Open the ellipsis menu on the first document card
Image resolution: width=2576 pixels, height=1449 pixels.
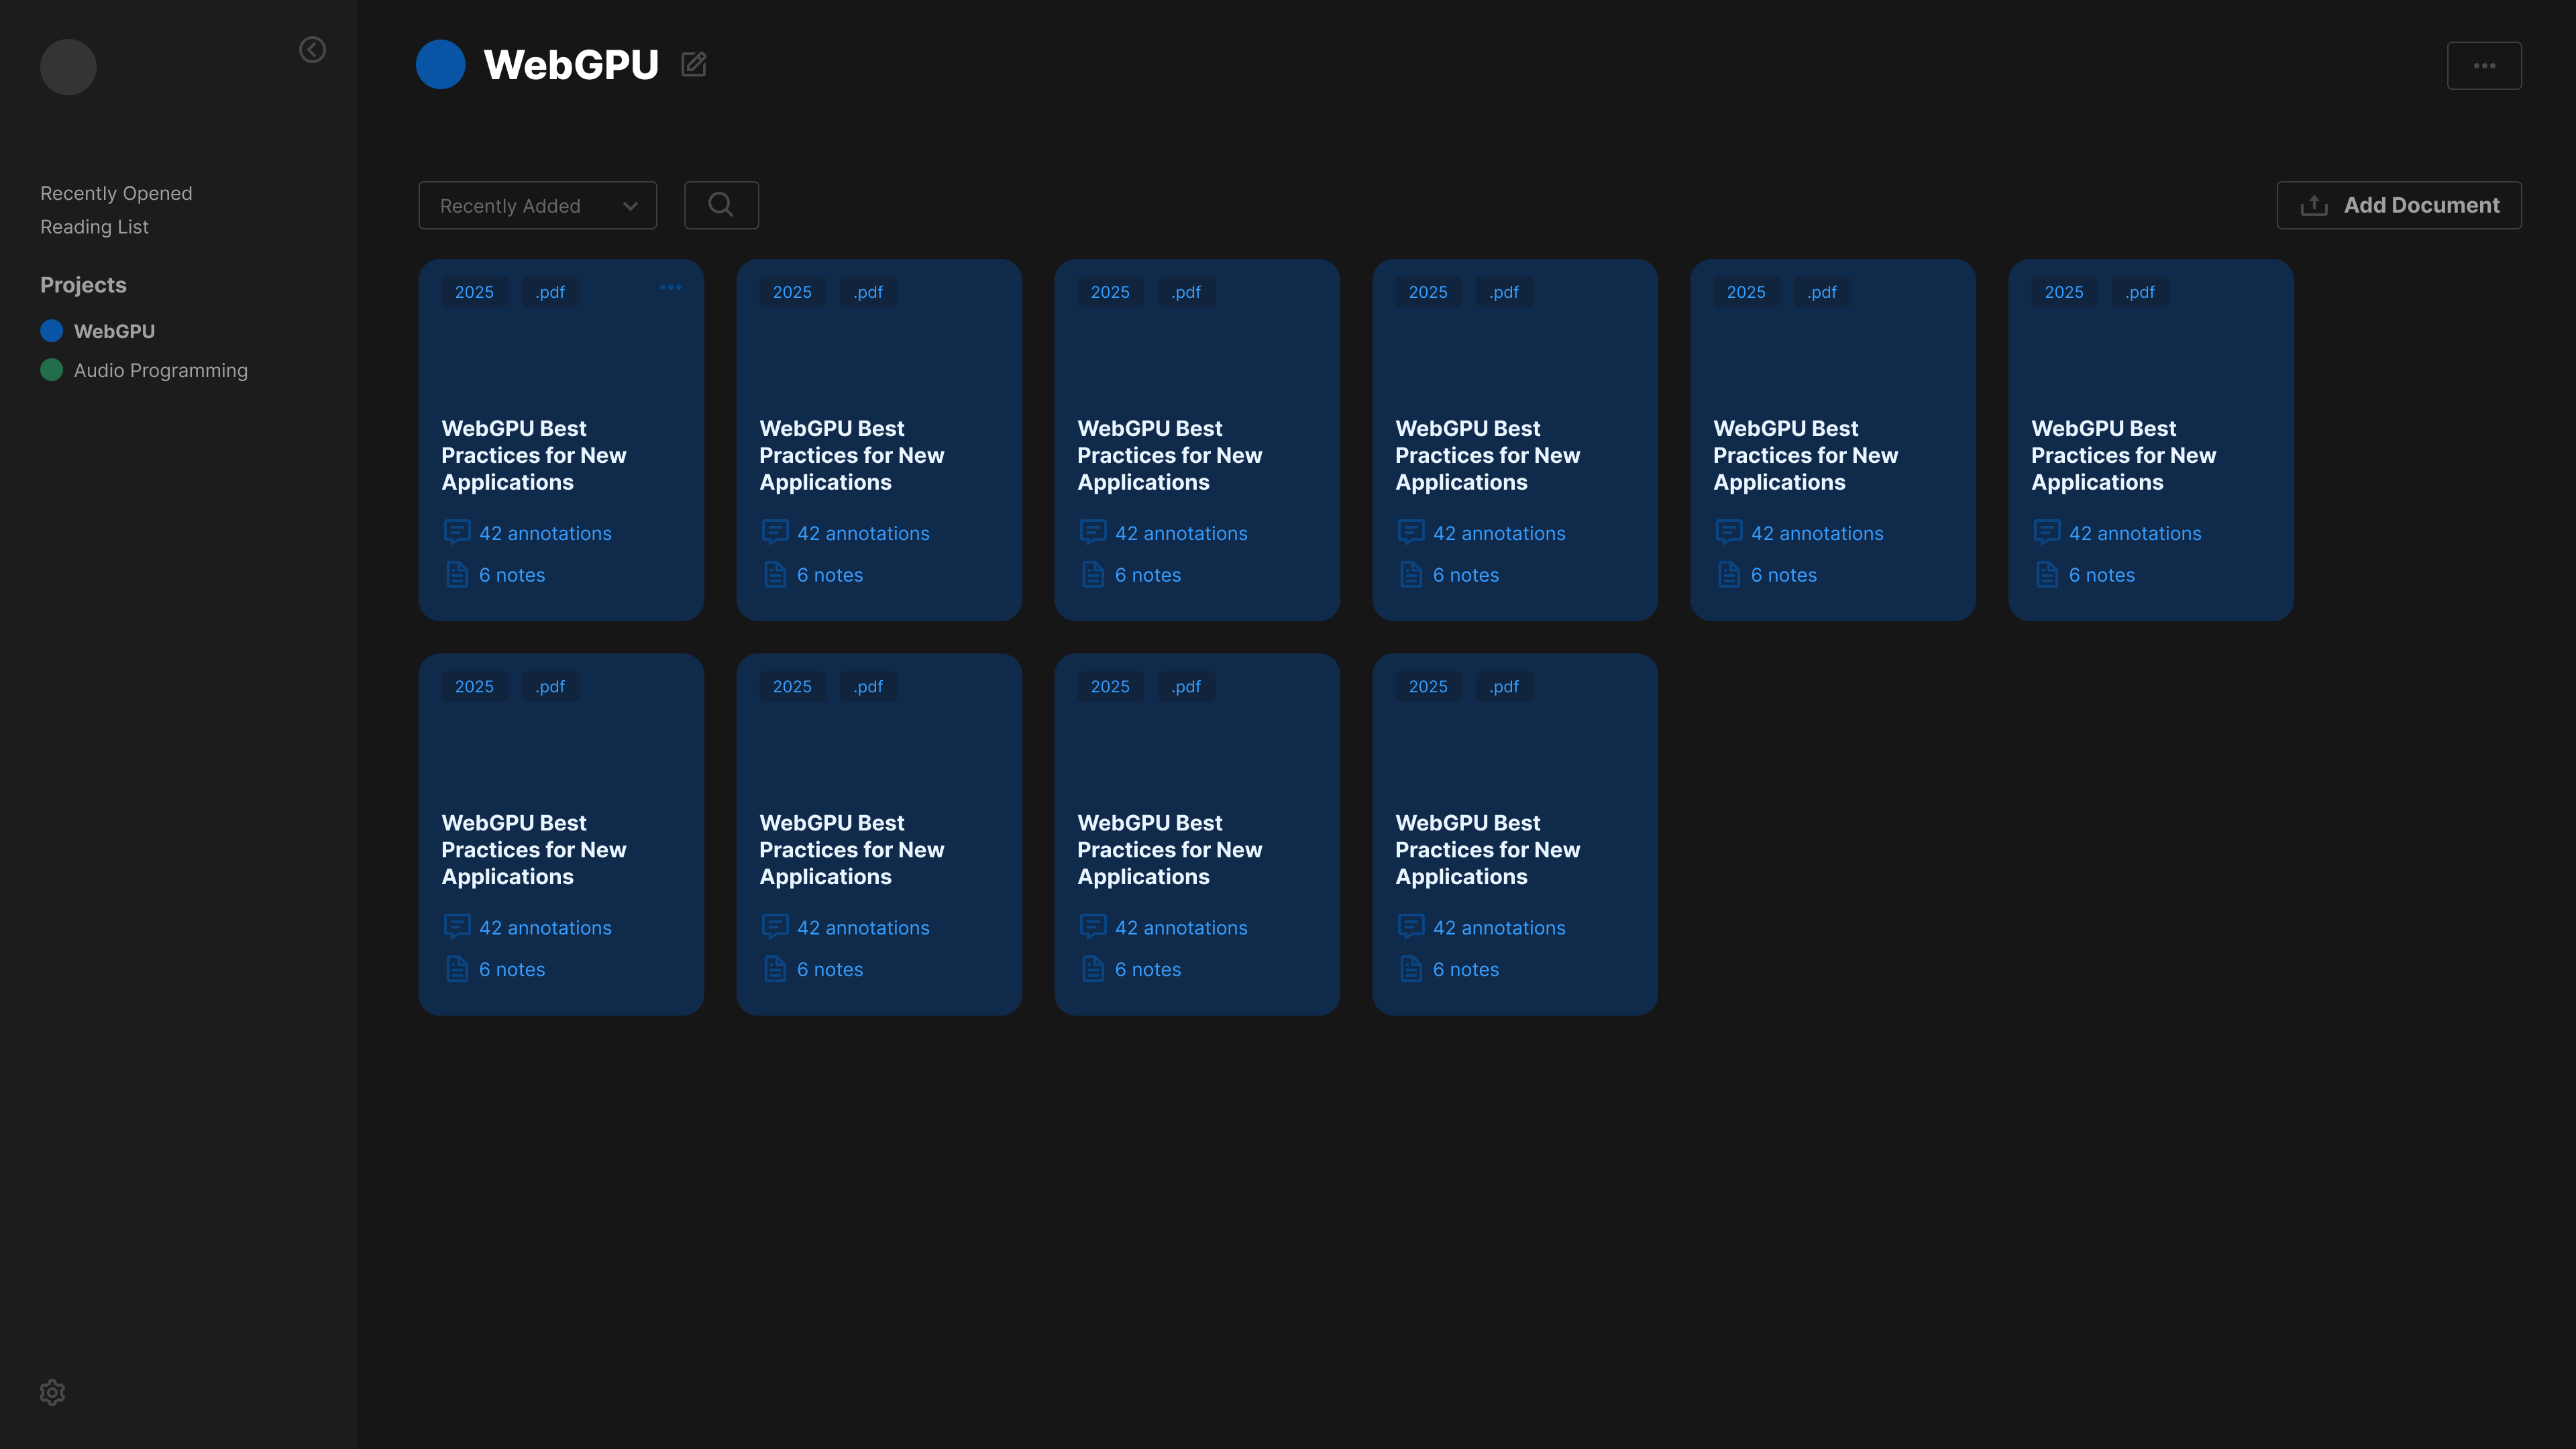coord(671,287)
